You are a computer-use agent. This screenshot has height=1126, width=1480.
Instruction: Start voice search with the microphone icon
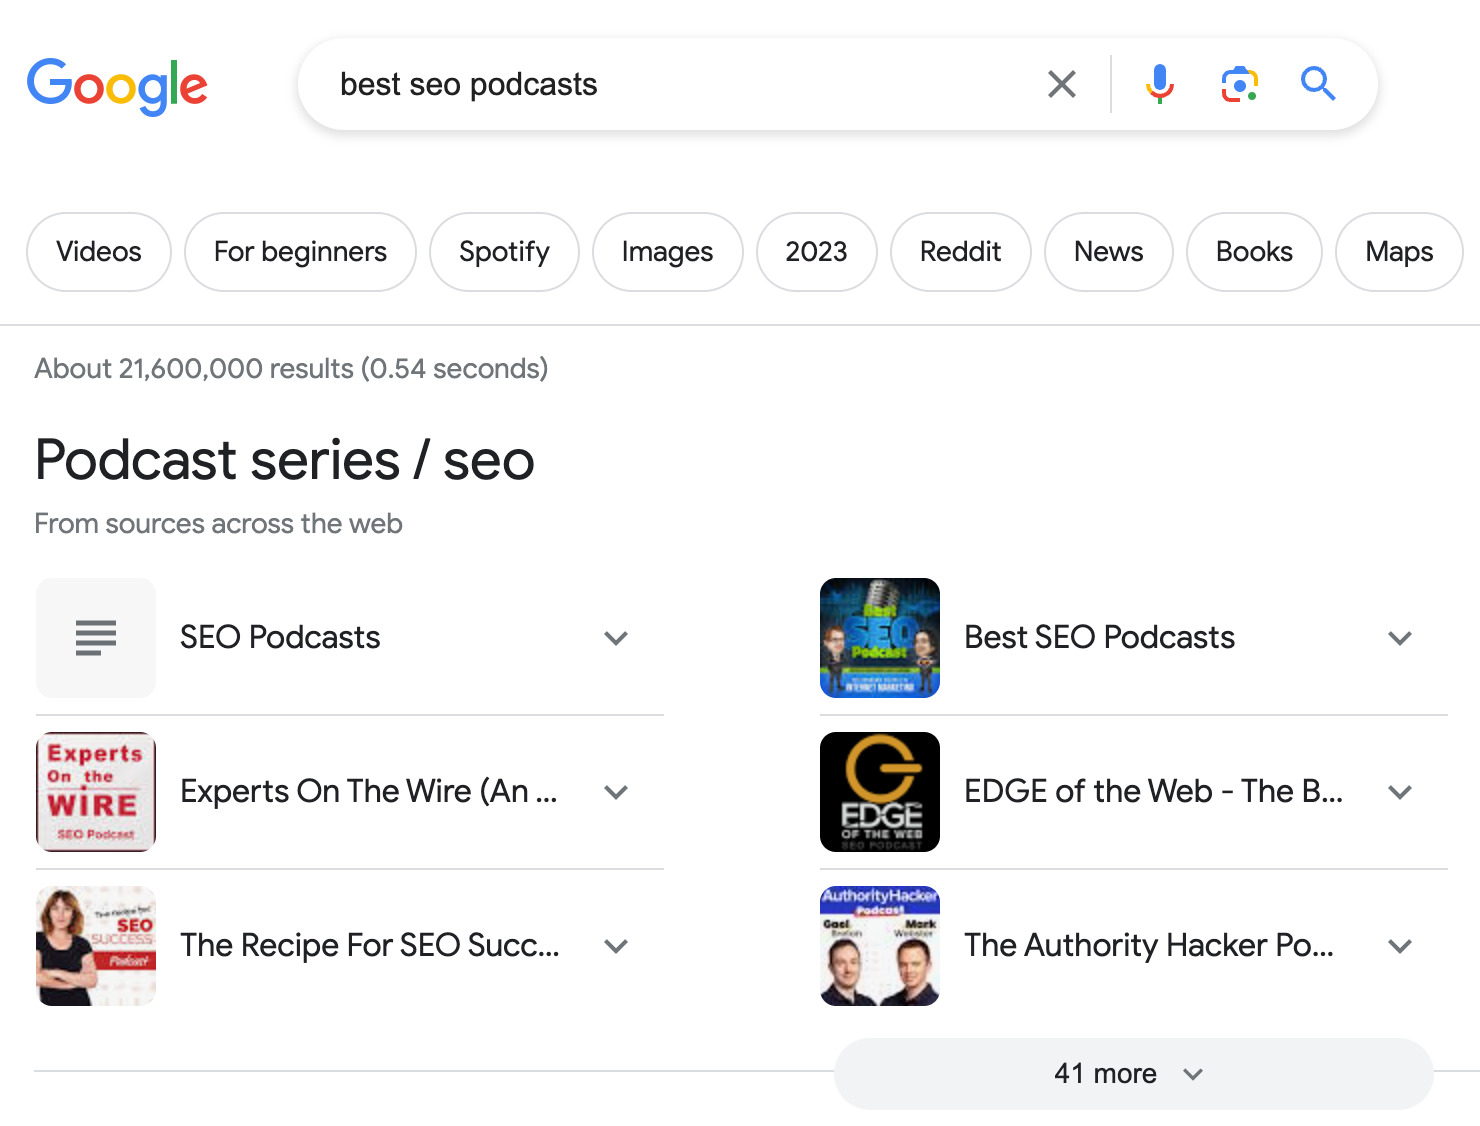pyautogui.click(x=1159, y=84)
